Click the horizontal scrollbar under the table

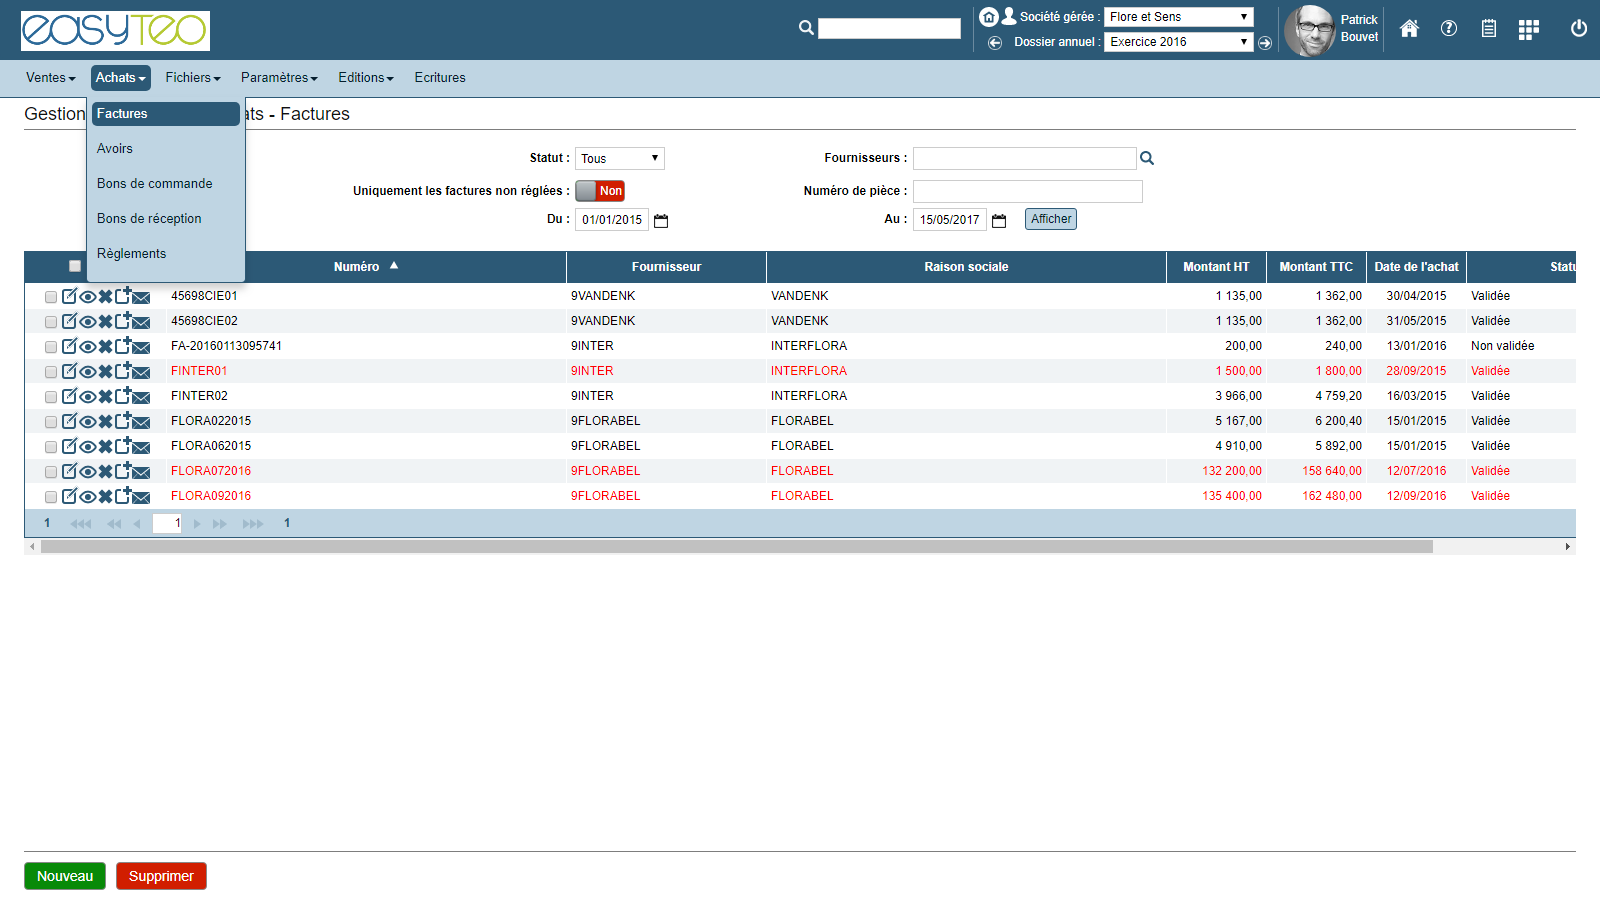tap(736, 547)
